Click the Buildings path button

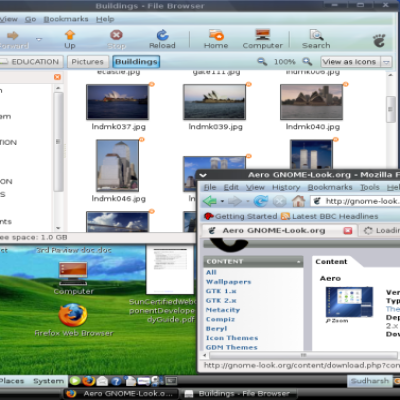(x=136, y=62)
